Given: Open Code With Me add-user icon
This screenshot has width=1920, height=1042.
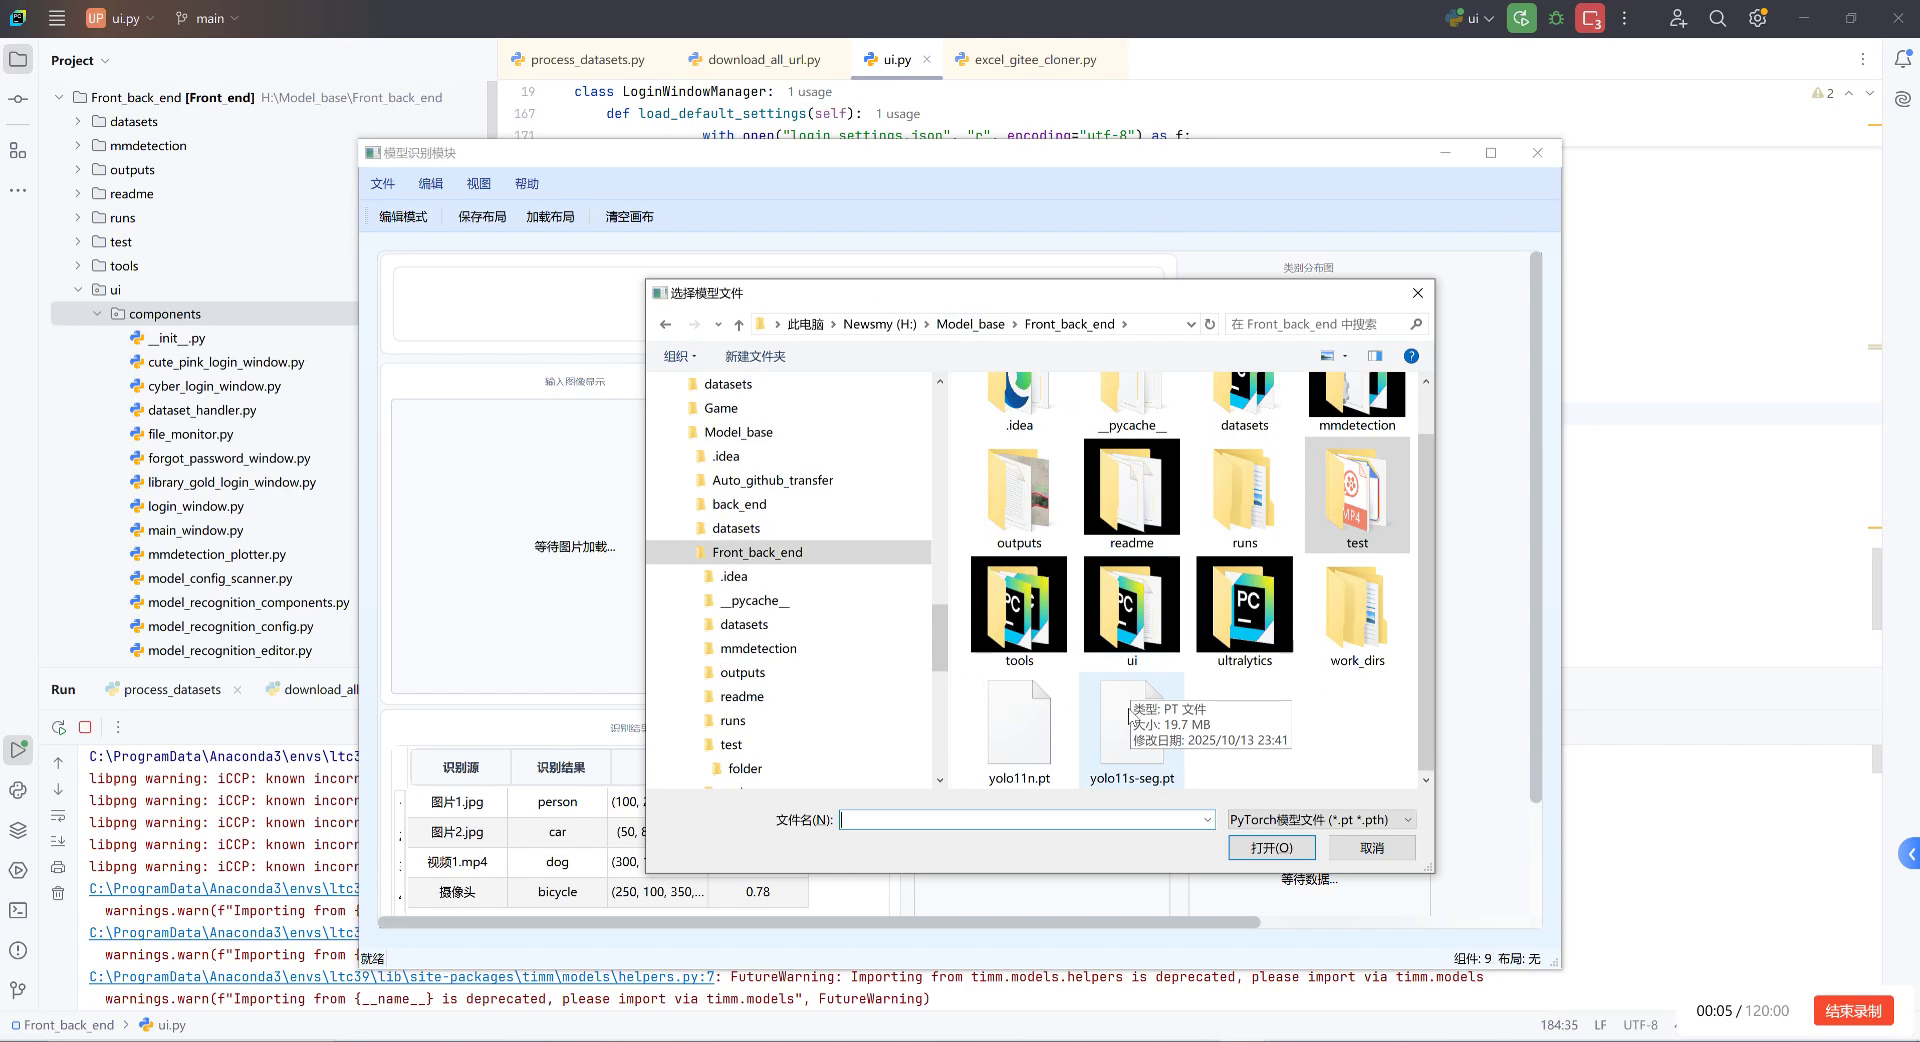Looking at the screenshot, I should click(x=1678, y=18).
